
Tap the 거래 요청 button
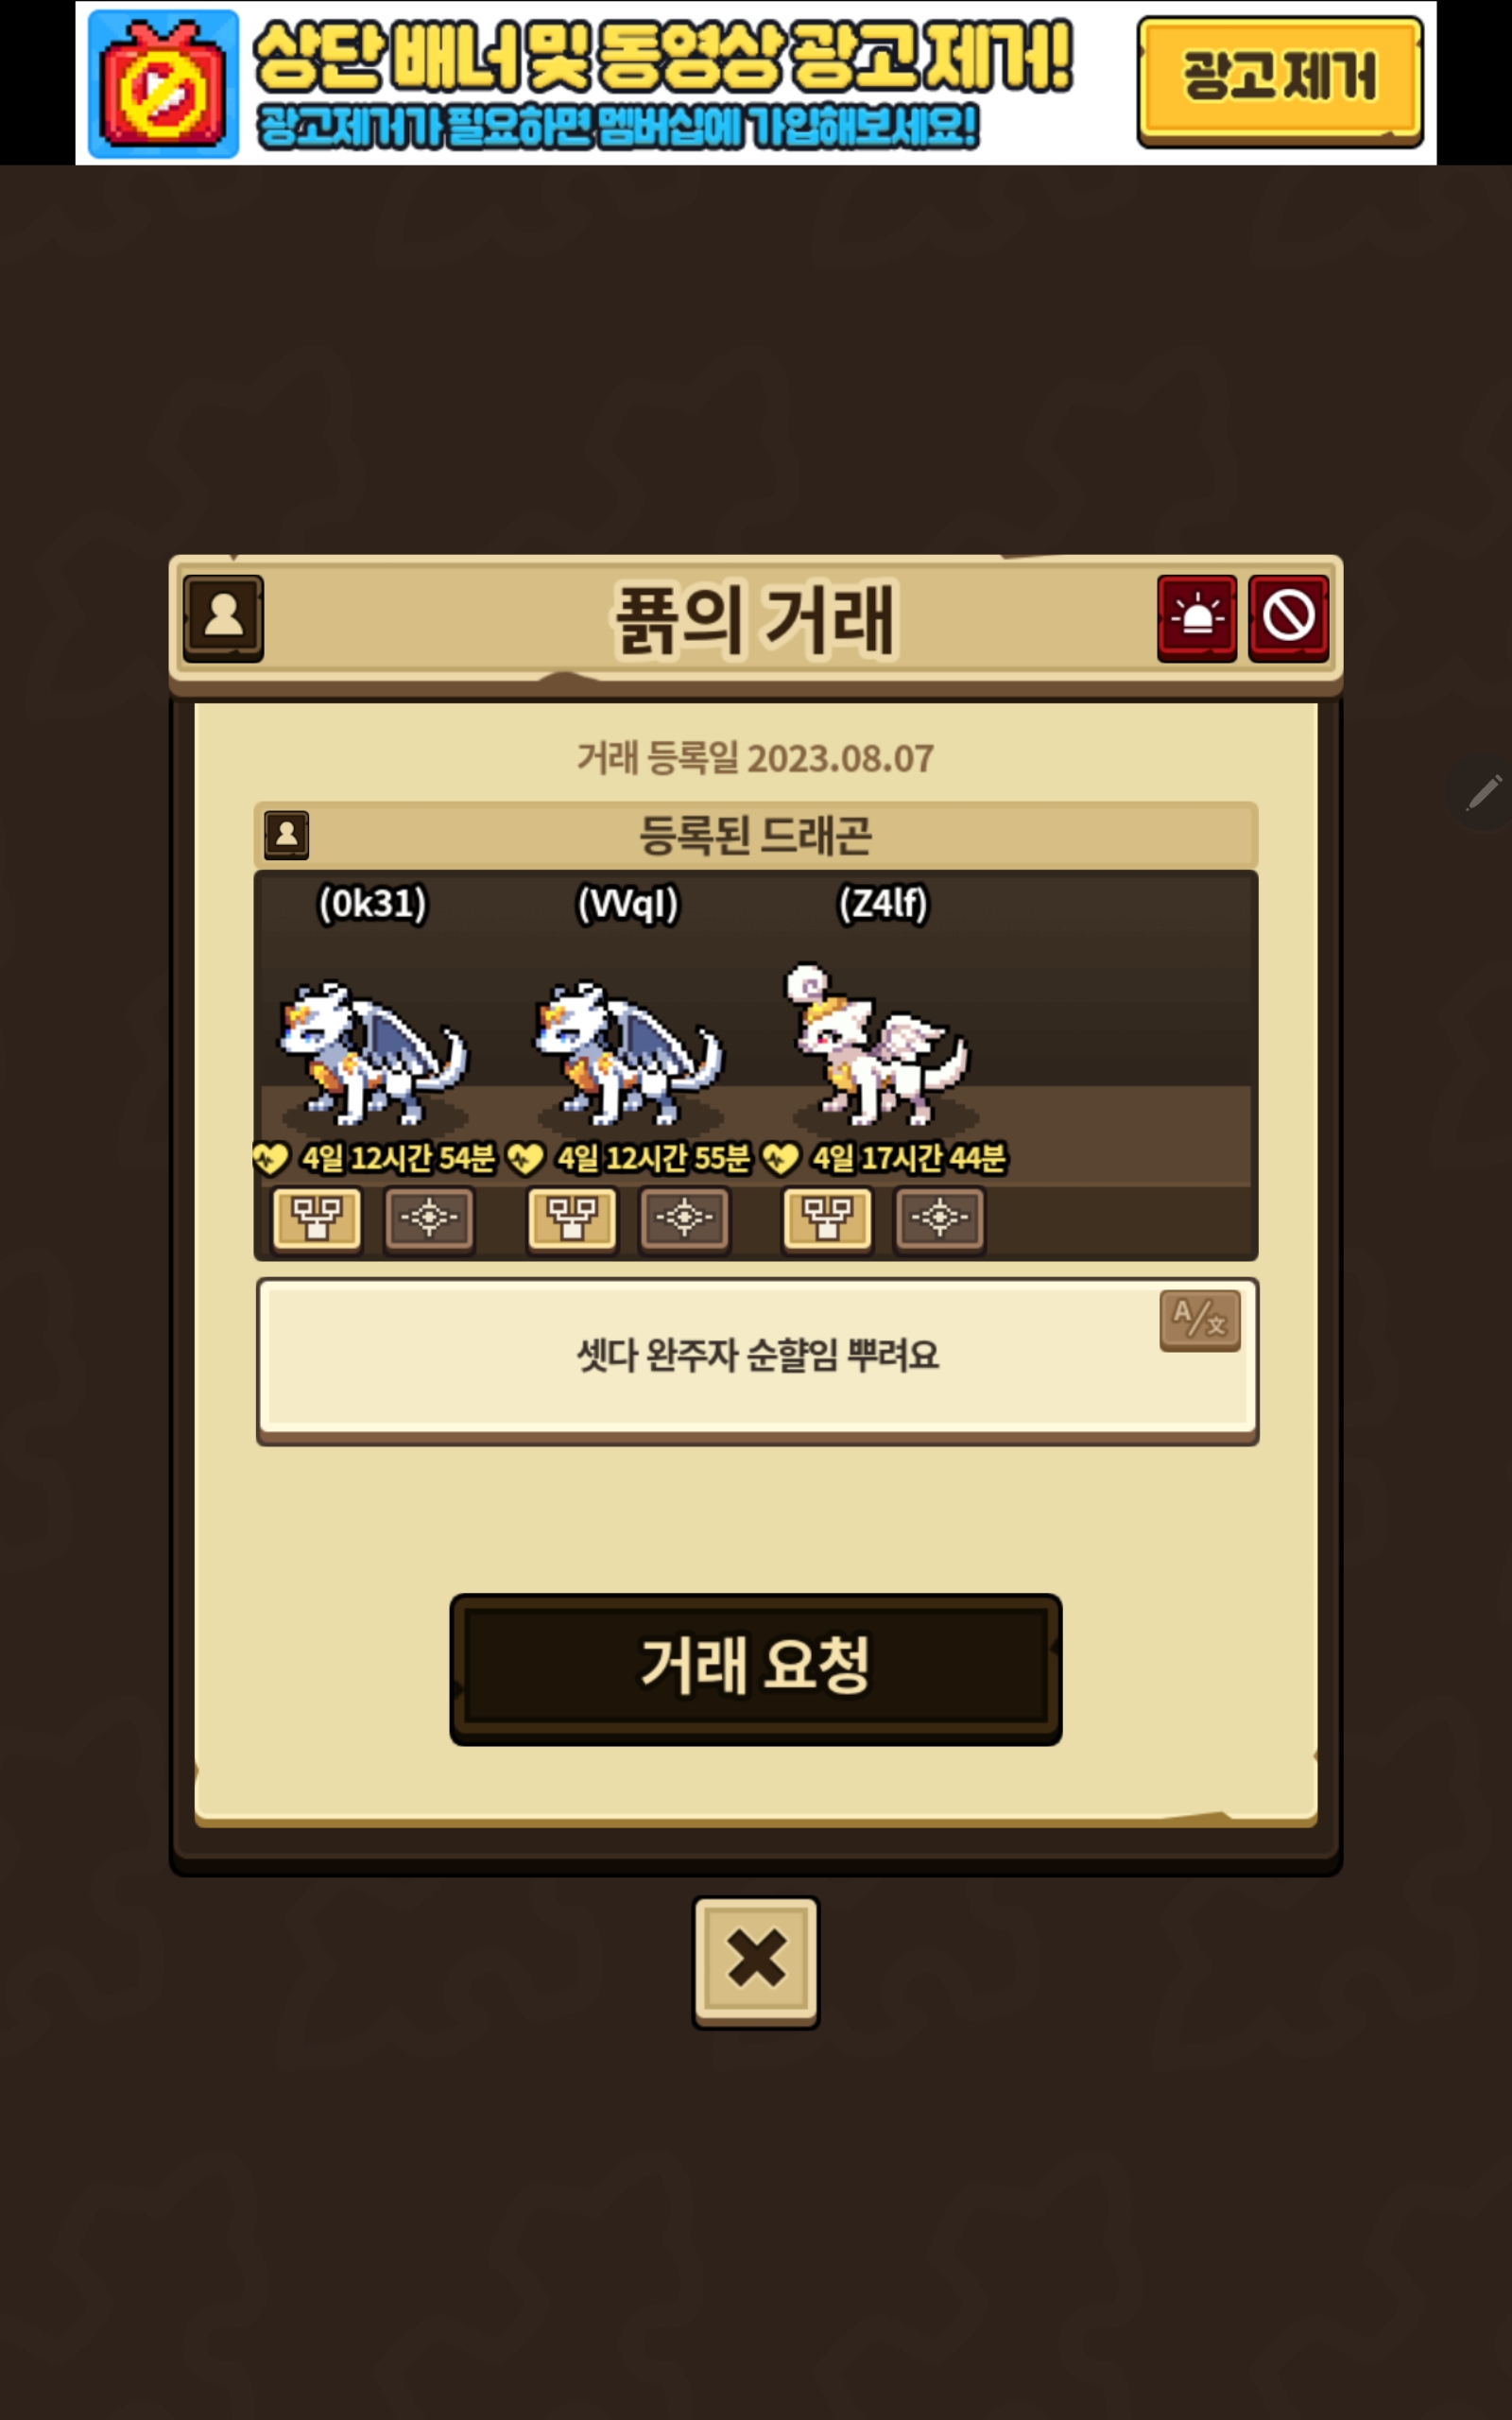(x=756, y=1668)
